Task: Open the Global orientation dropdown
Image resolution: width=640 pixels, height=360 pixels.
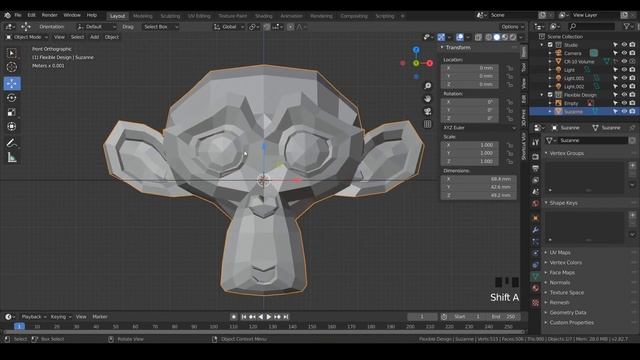Action: coord(229,27)
